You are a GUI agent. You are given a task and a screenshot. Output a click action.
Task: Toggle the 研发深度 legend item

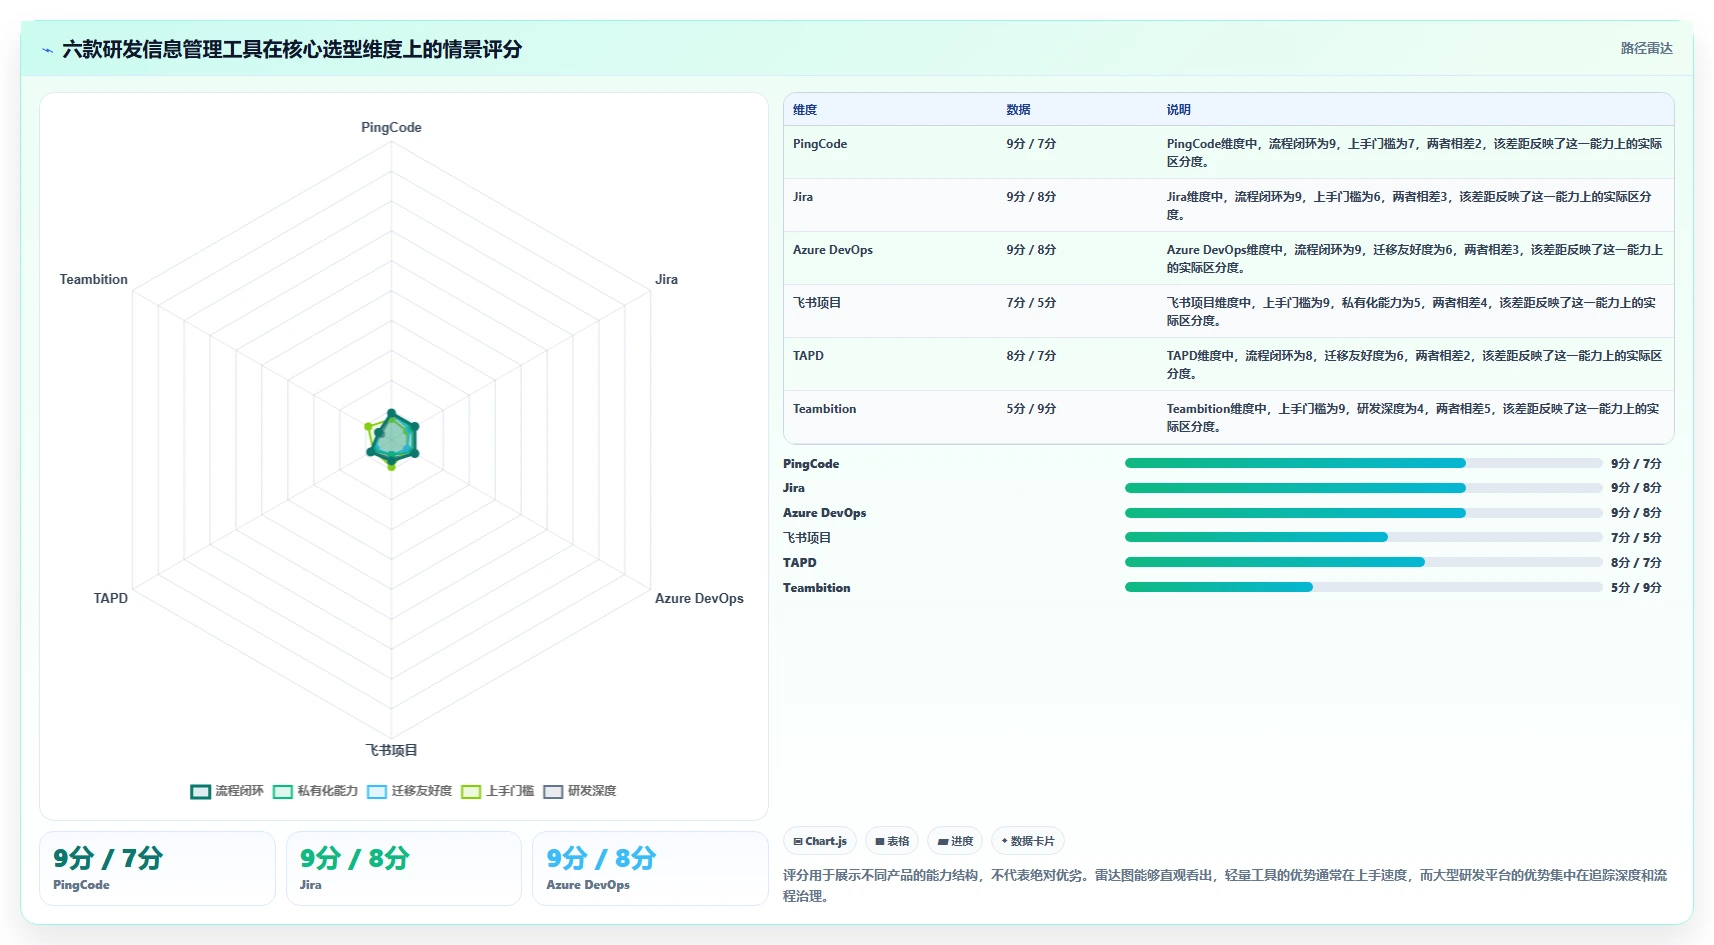click(x=580, y=791)
